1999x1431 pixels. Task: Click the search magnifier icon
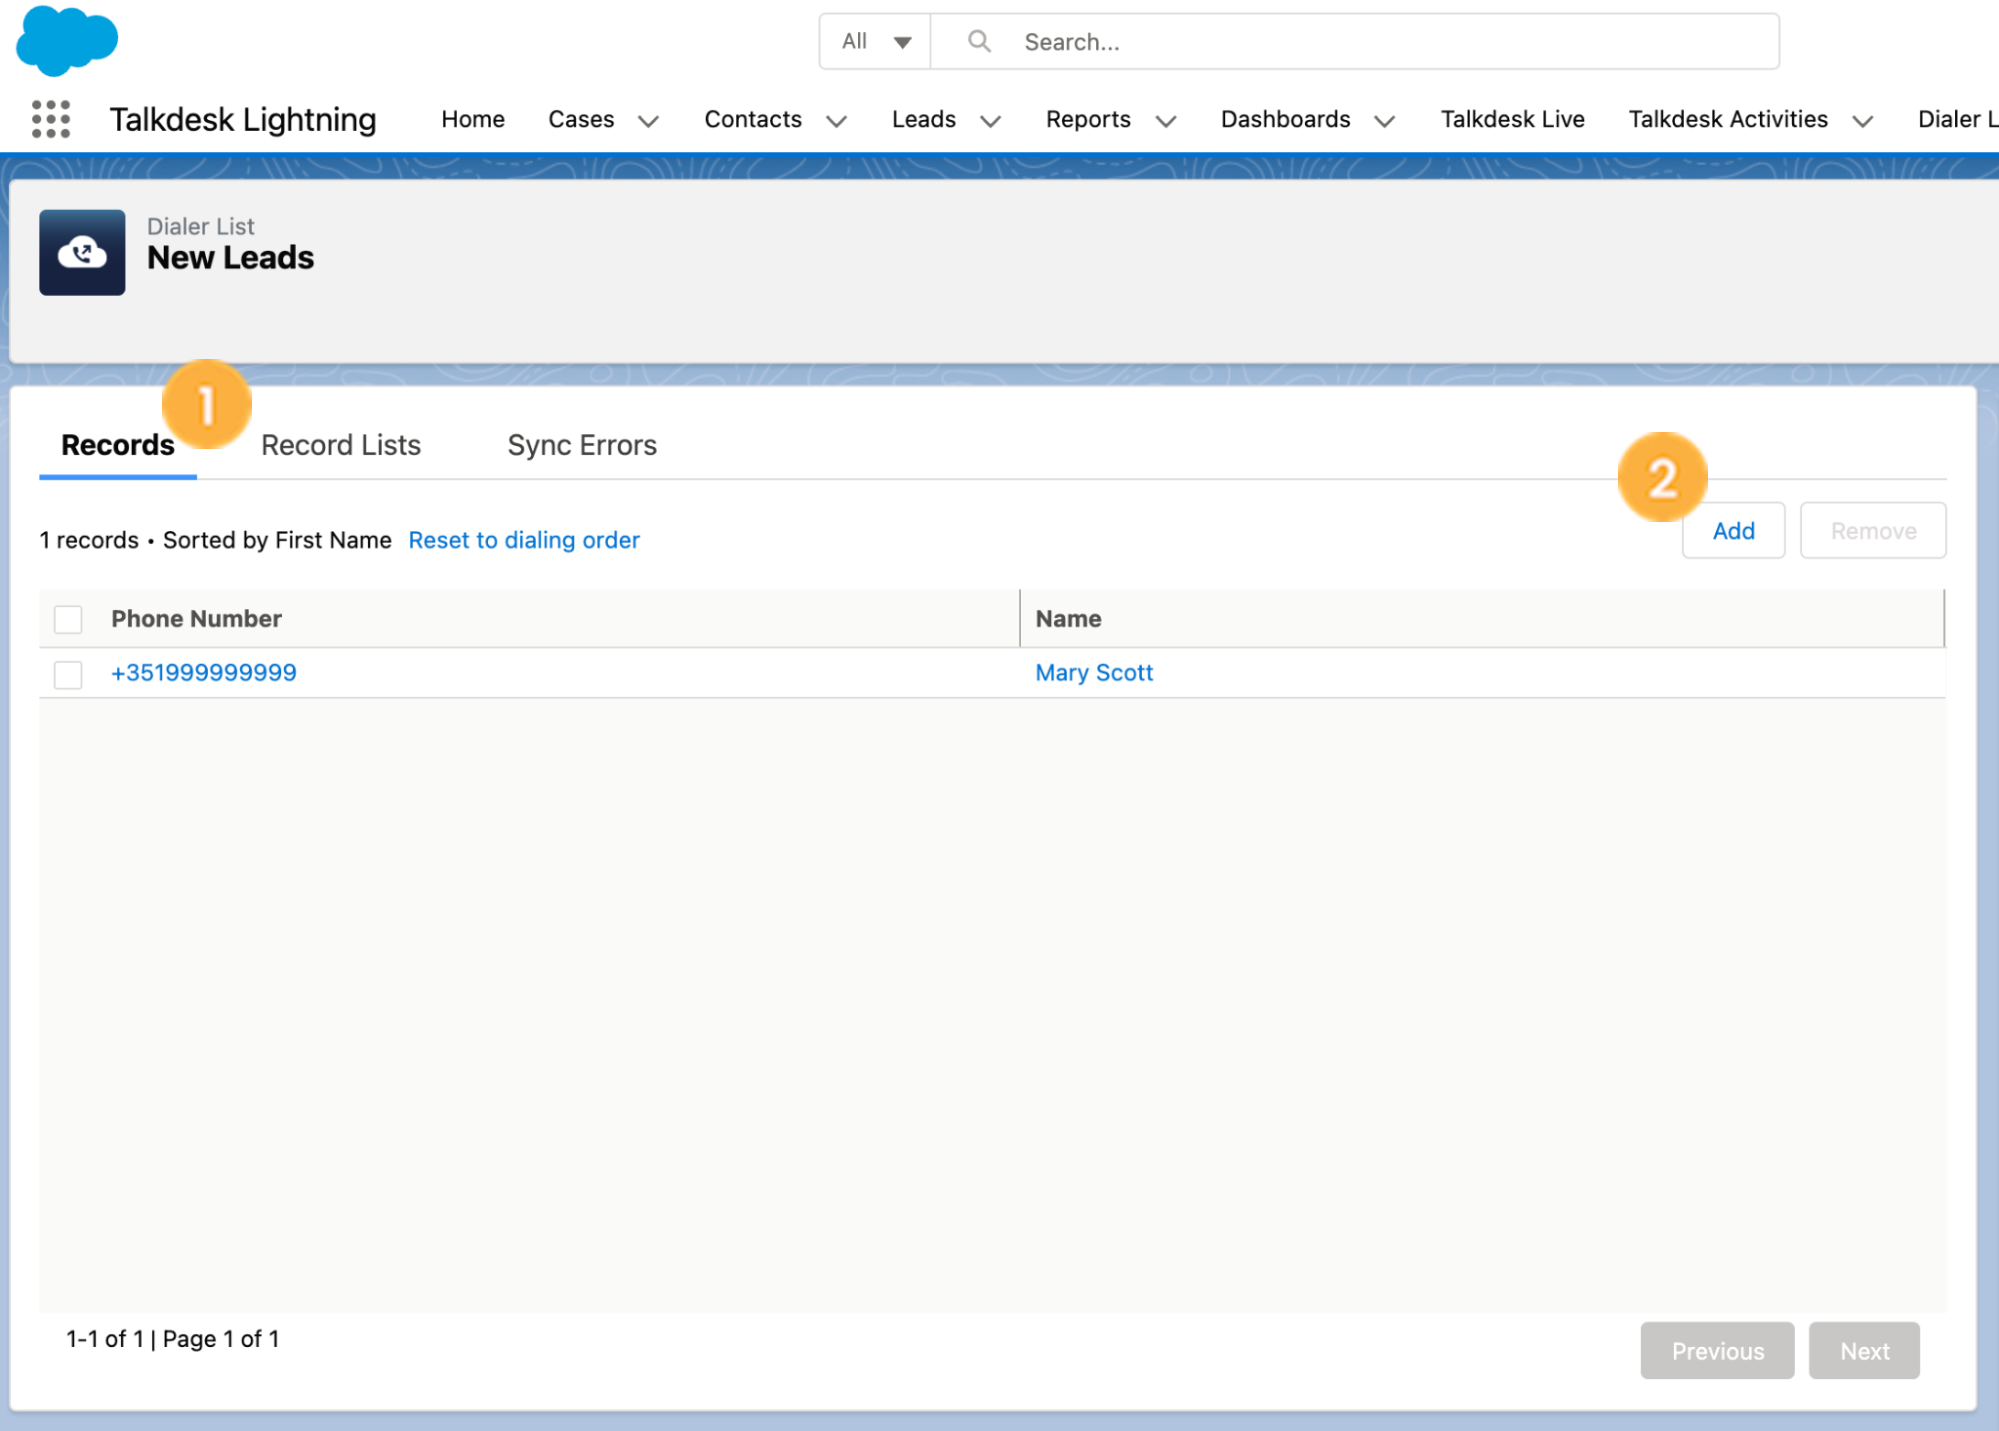(978, 41)
